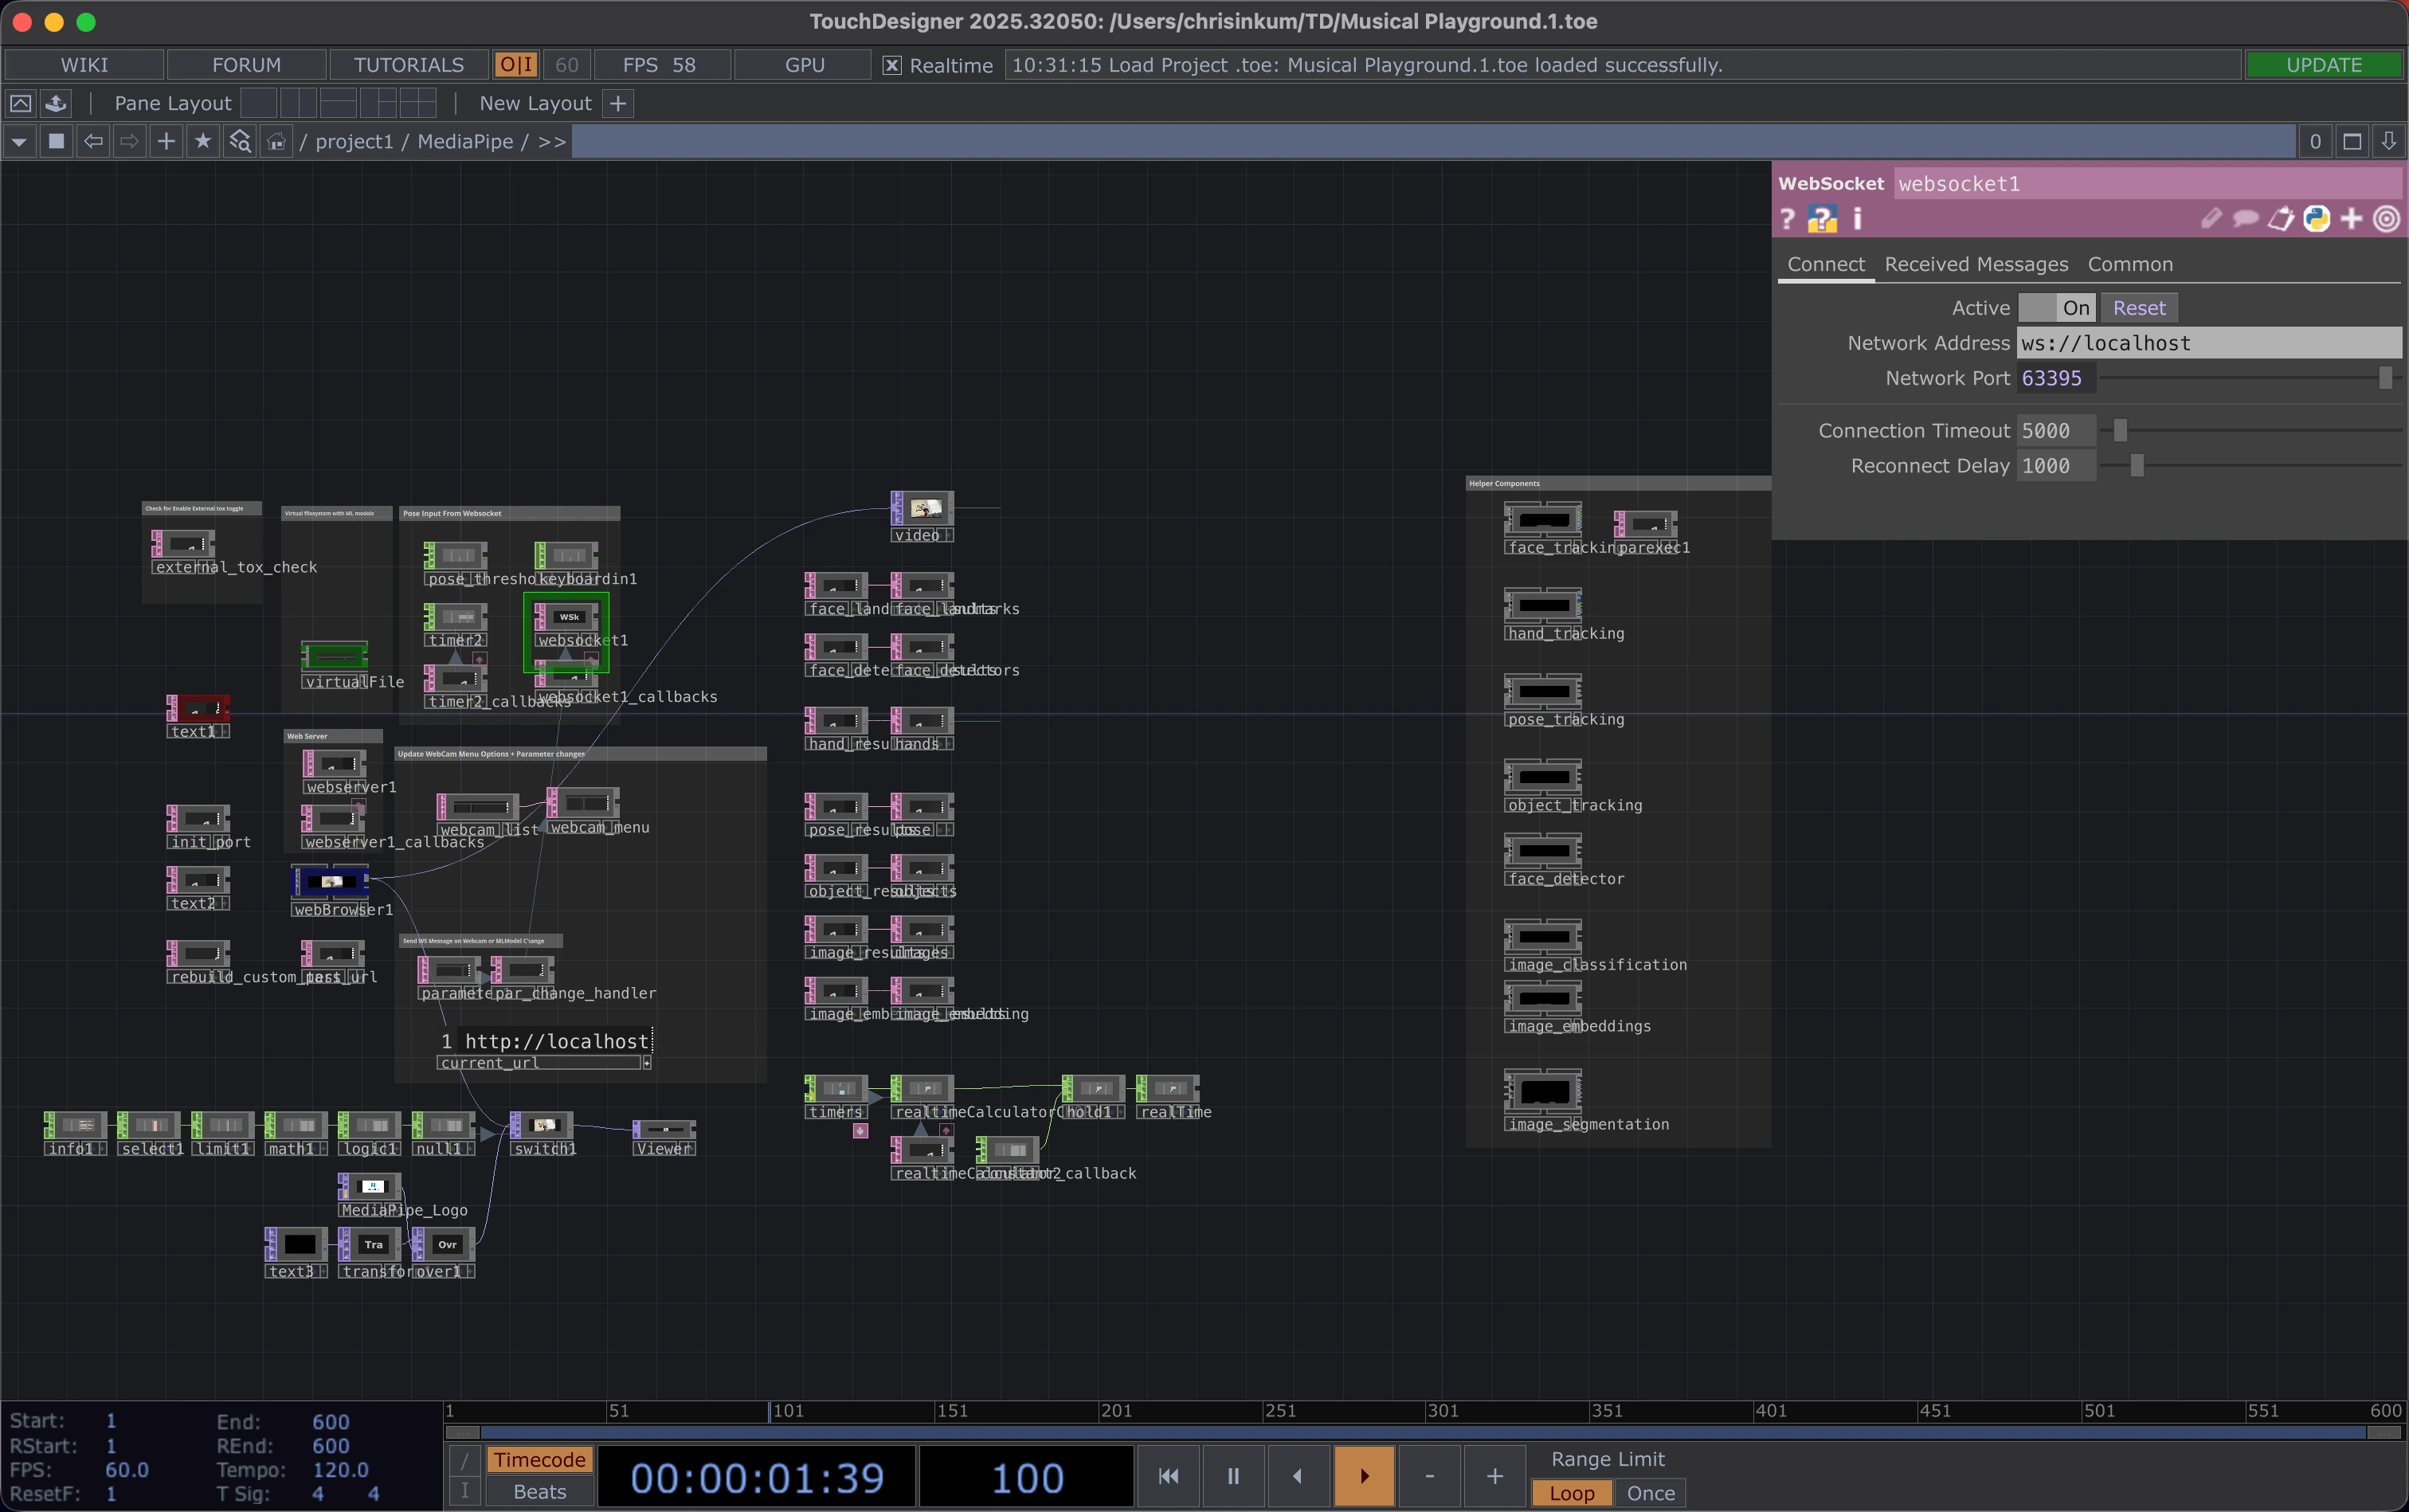Play timeline in reverse
This screenshot has height=1512, width=2409.
(x=1298, y=1476)
